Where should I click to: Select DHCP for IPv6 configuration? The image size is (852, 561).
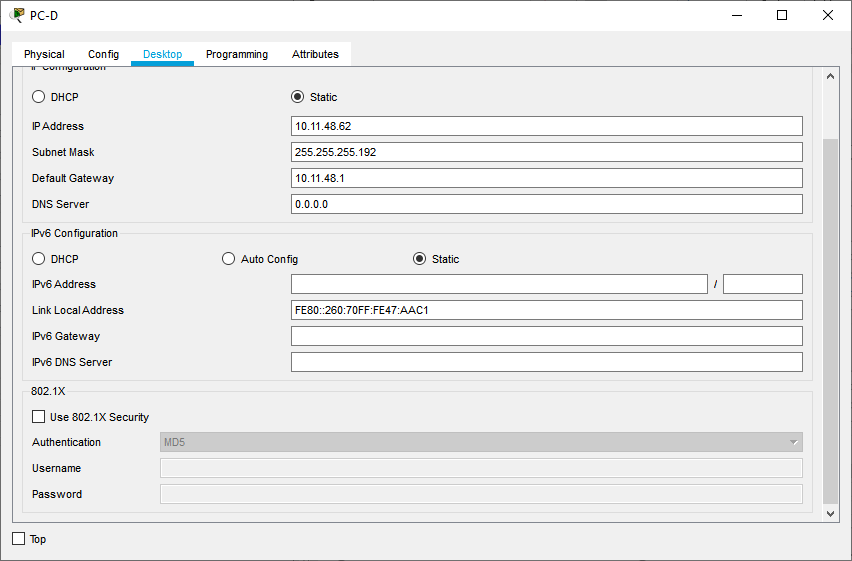[39, 259]
